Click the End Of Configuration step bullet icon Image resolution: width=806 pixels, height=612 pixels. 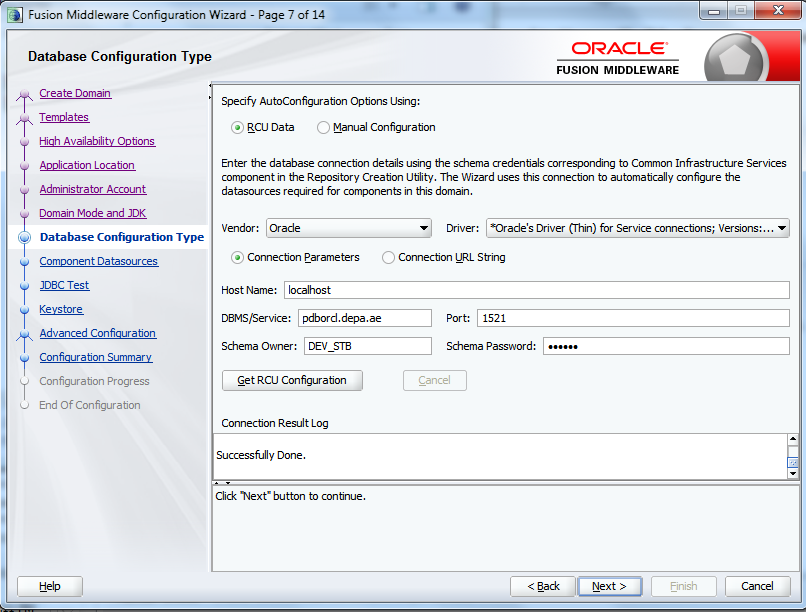[24, 405]
